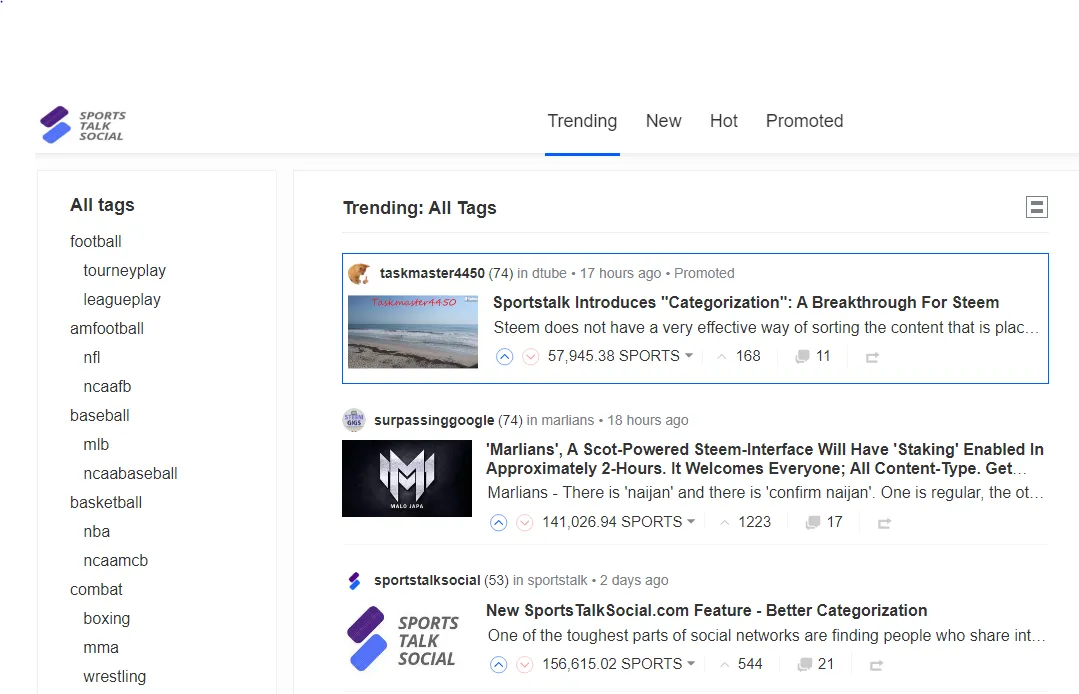This screenshot has width=1079, height=694.
Task: Switch to the Trending tab
Action: point(582,121)
